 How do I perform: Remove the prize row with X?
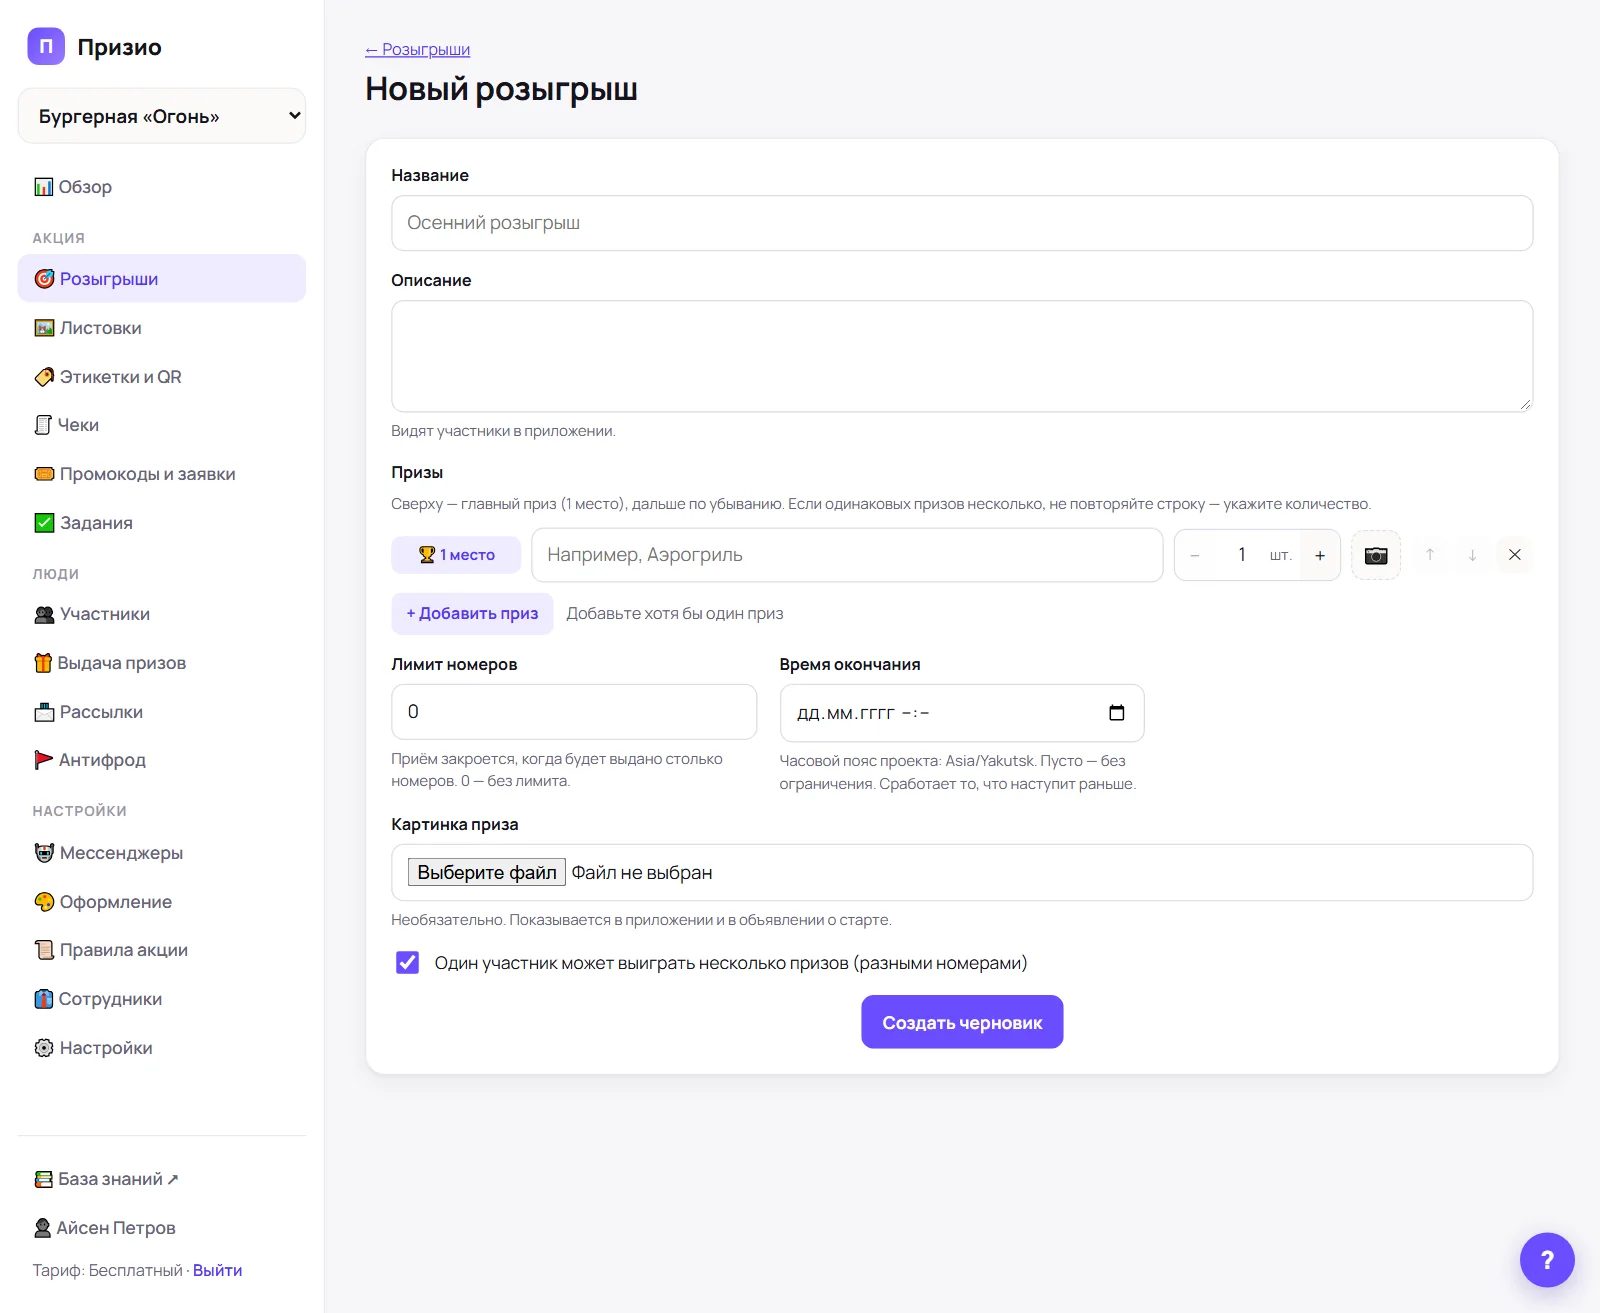point(1515,555)
